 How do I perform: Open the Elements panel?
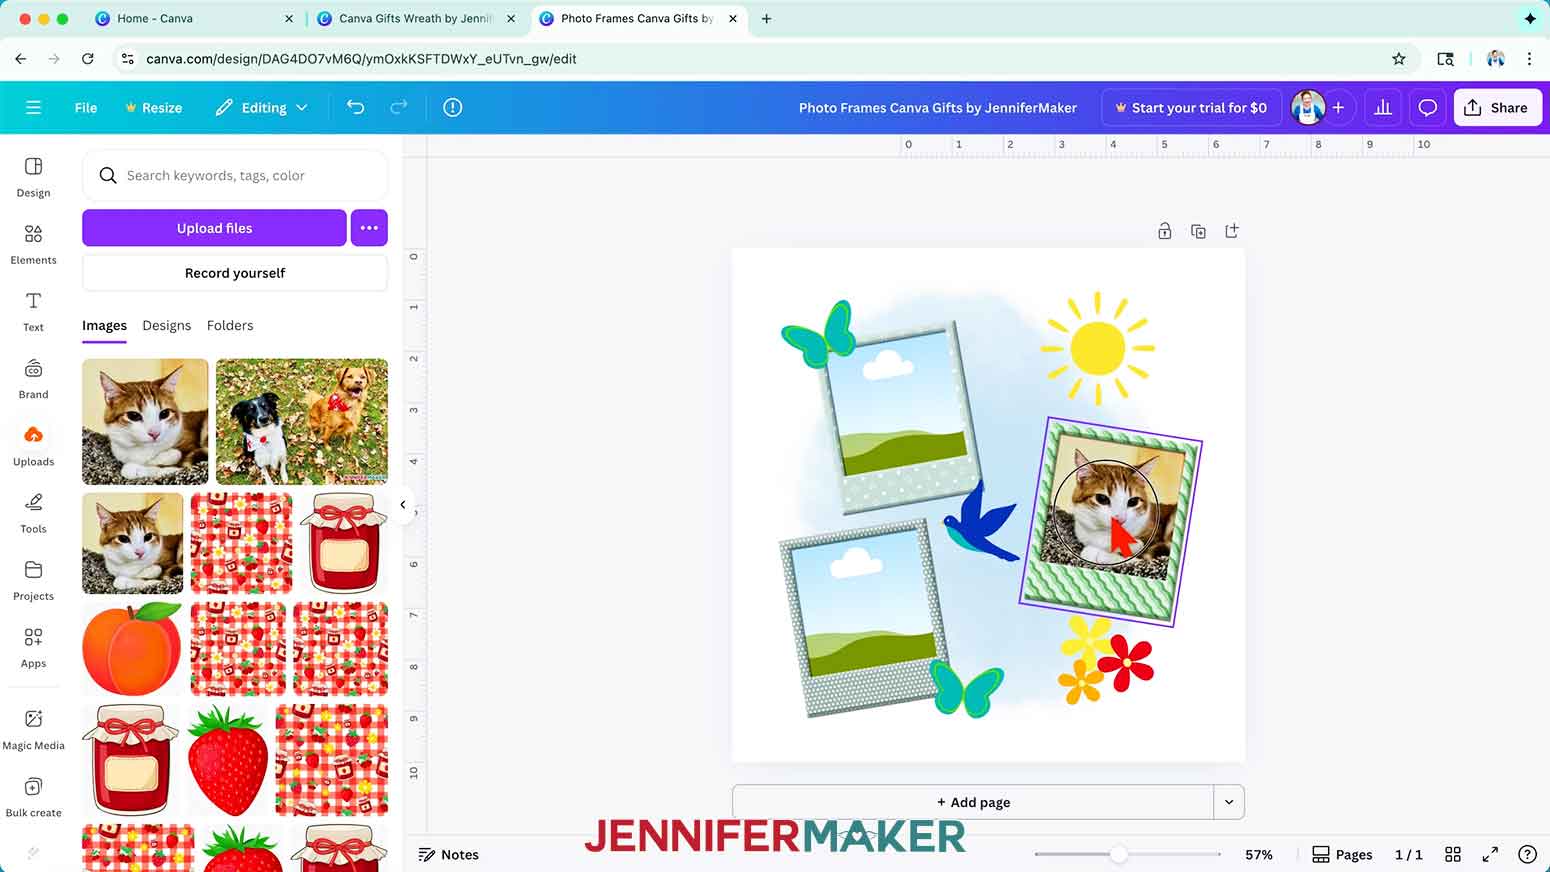[33, 244]
